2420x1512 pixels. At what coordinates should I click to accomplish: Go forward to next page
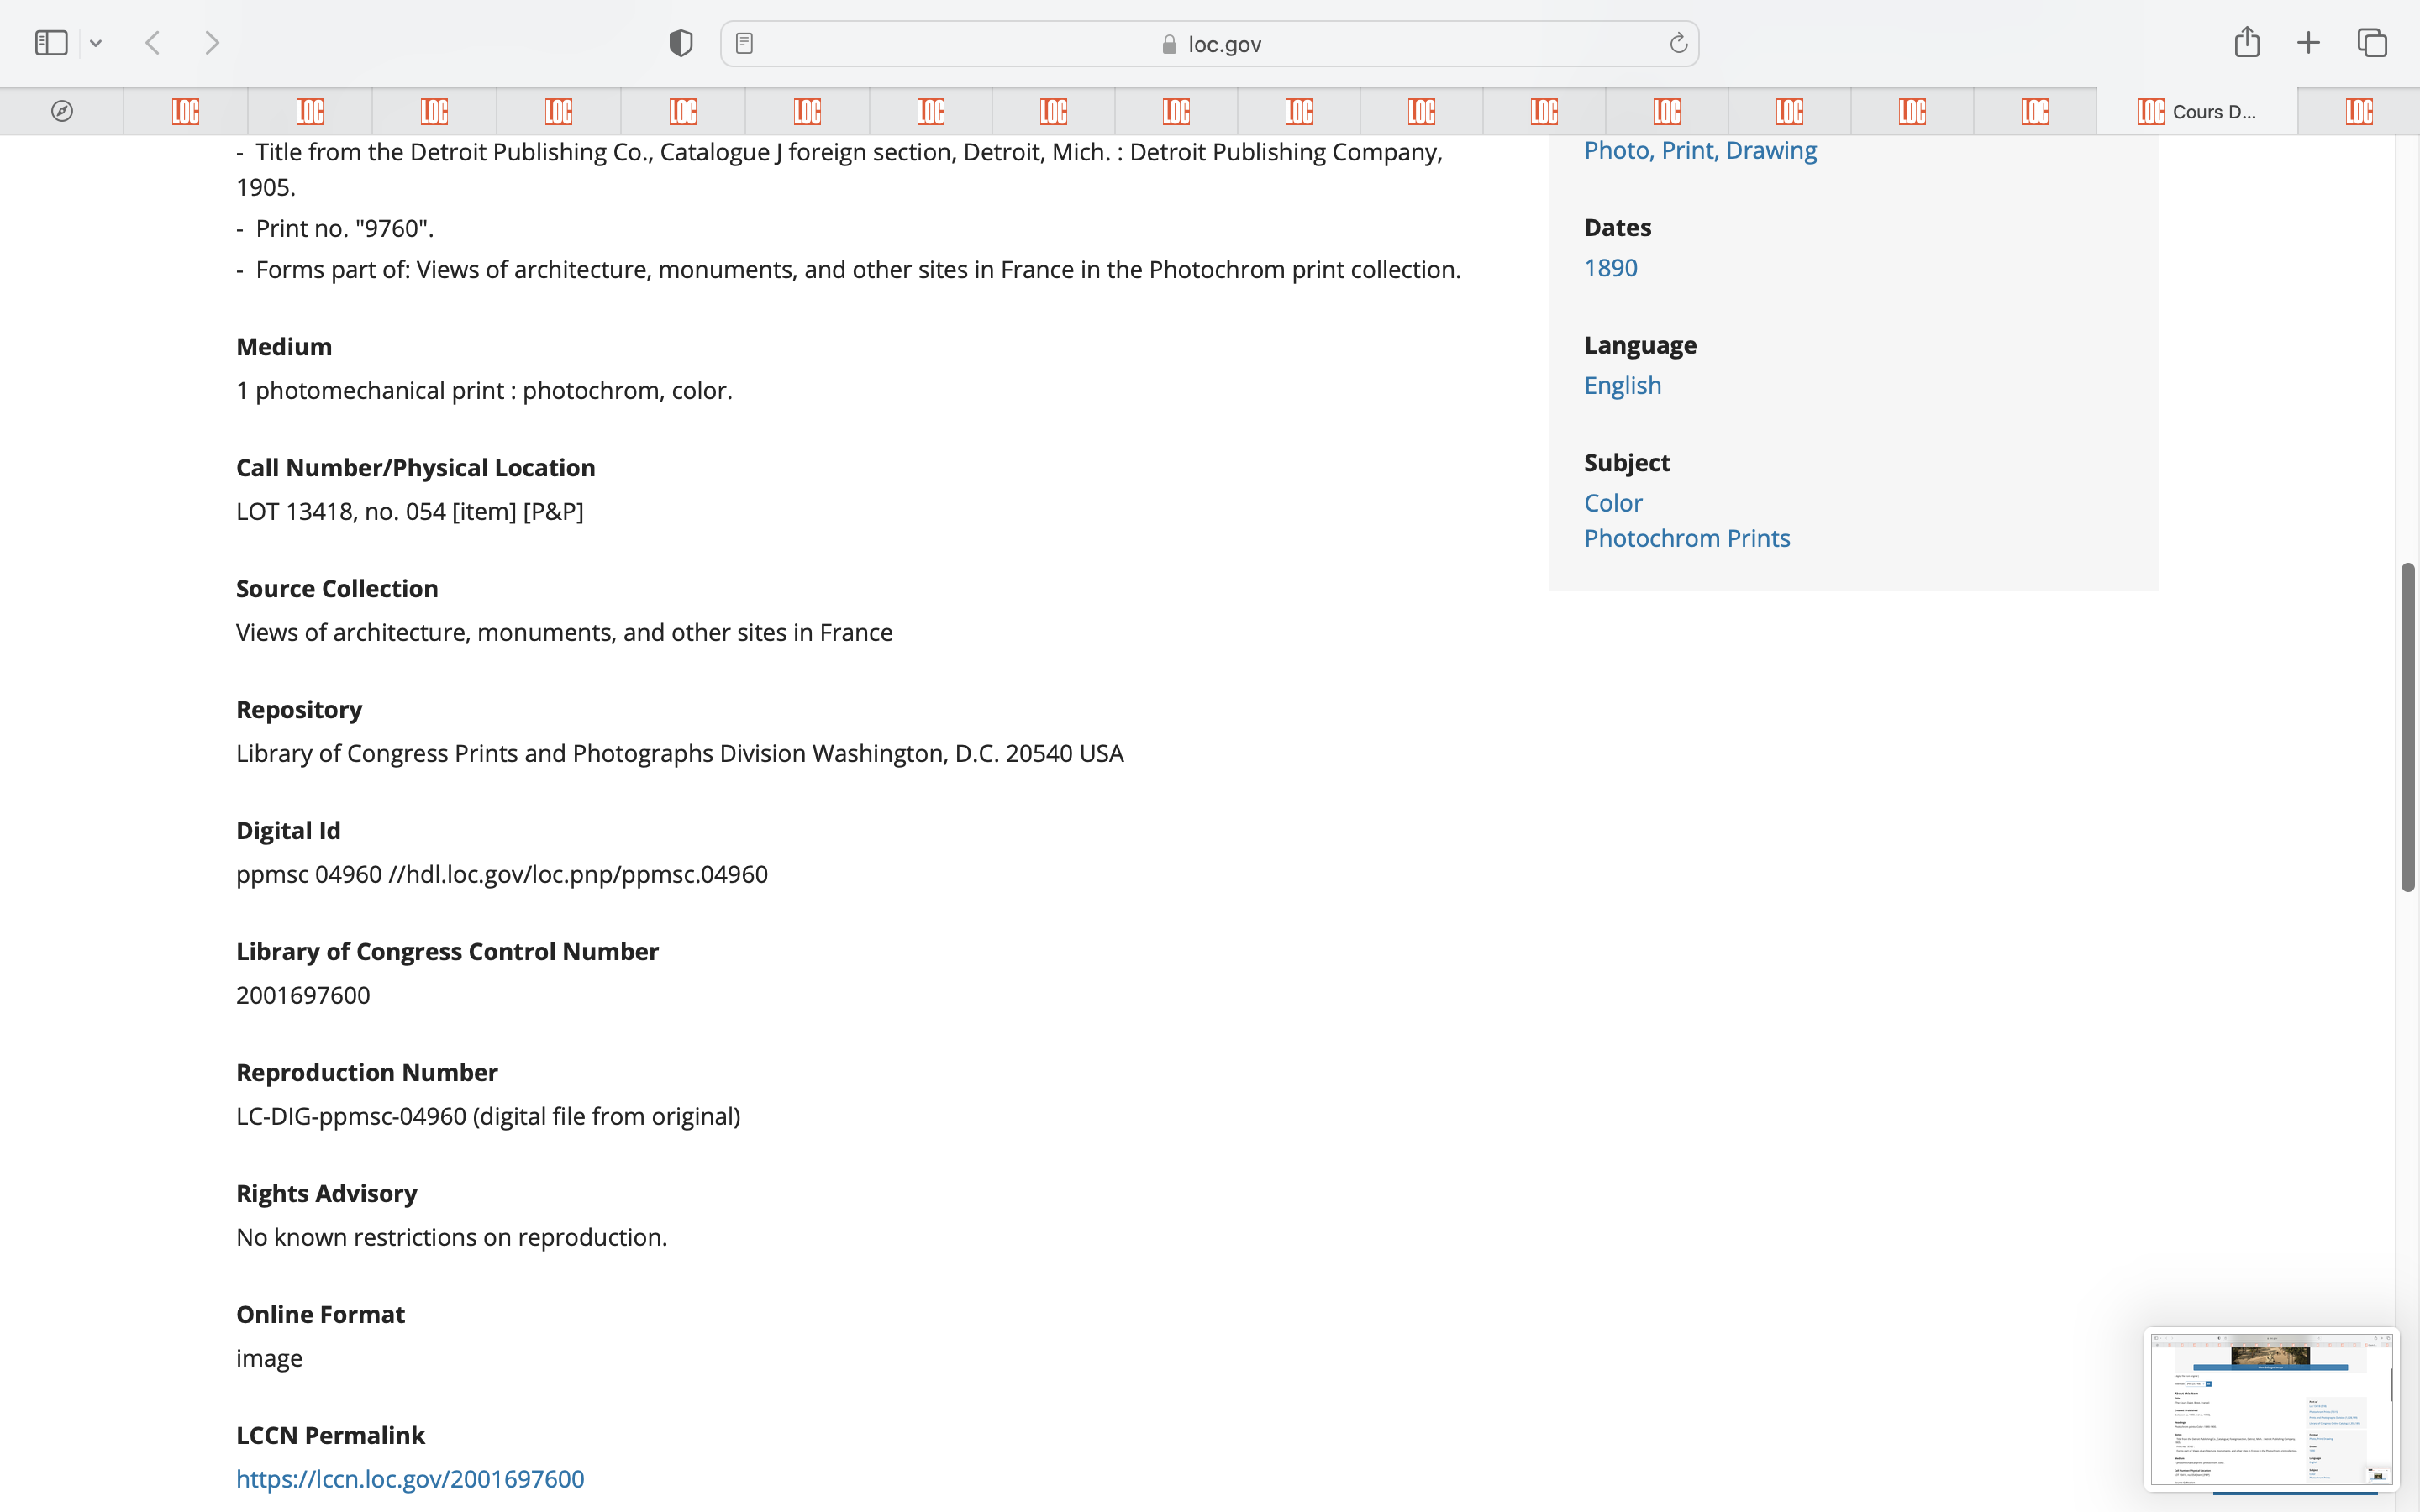click(212, 43)
